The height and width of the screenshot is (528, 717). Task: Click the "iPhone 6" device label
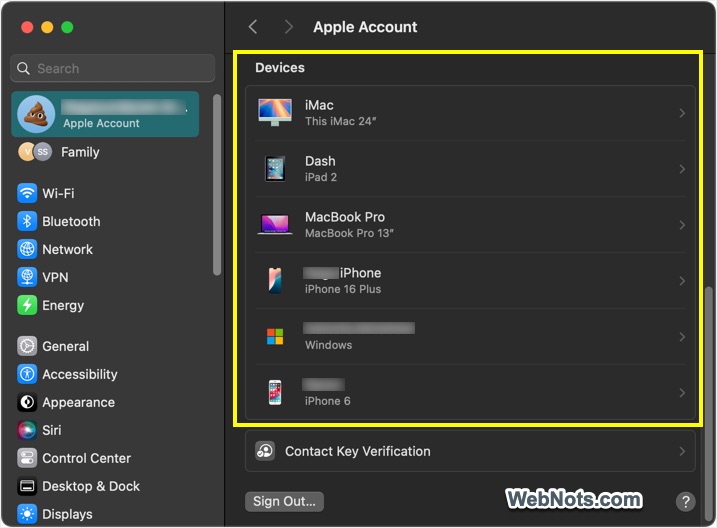click(x=327, y=401)
